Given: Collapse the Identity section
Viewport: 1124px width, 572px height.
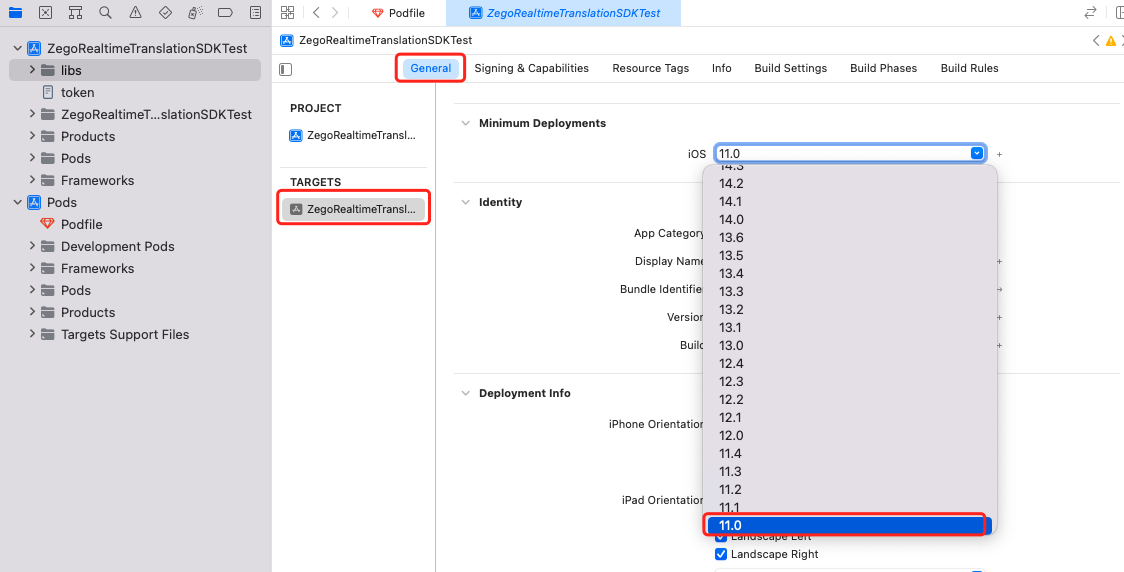Looking at the screenshot, I should pyautogui.click(x=466, y=202).
